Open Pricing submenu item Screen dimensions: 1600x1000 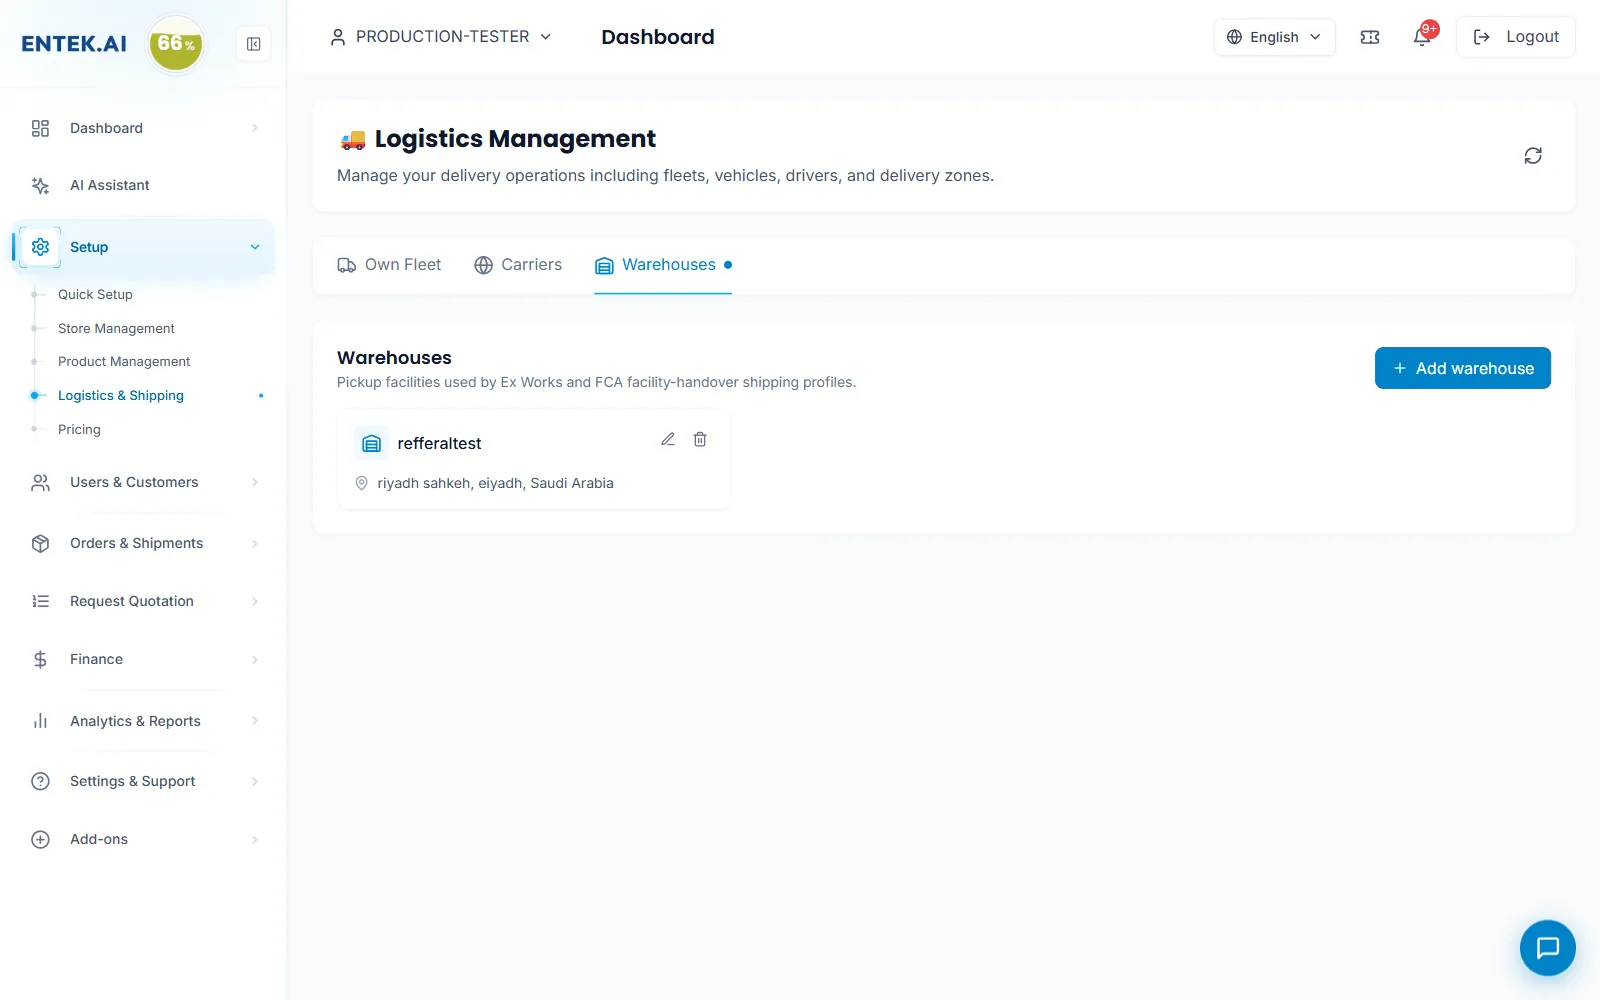tap(79, 429)
